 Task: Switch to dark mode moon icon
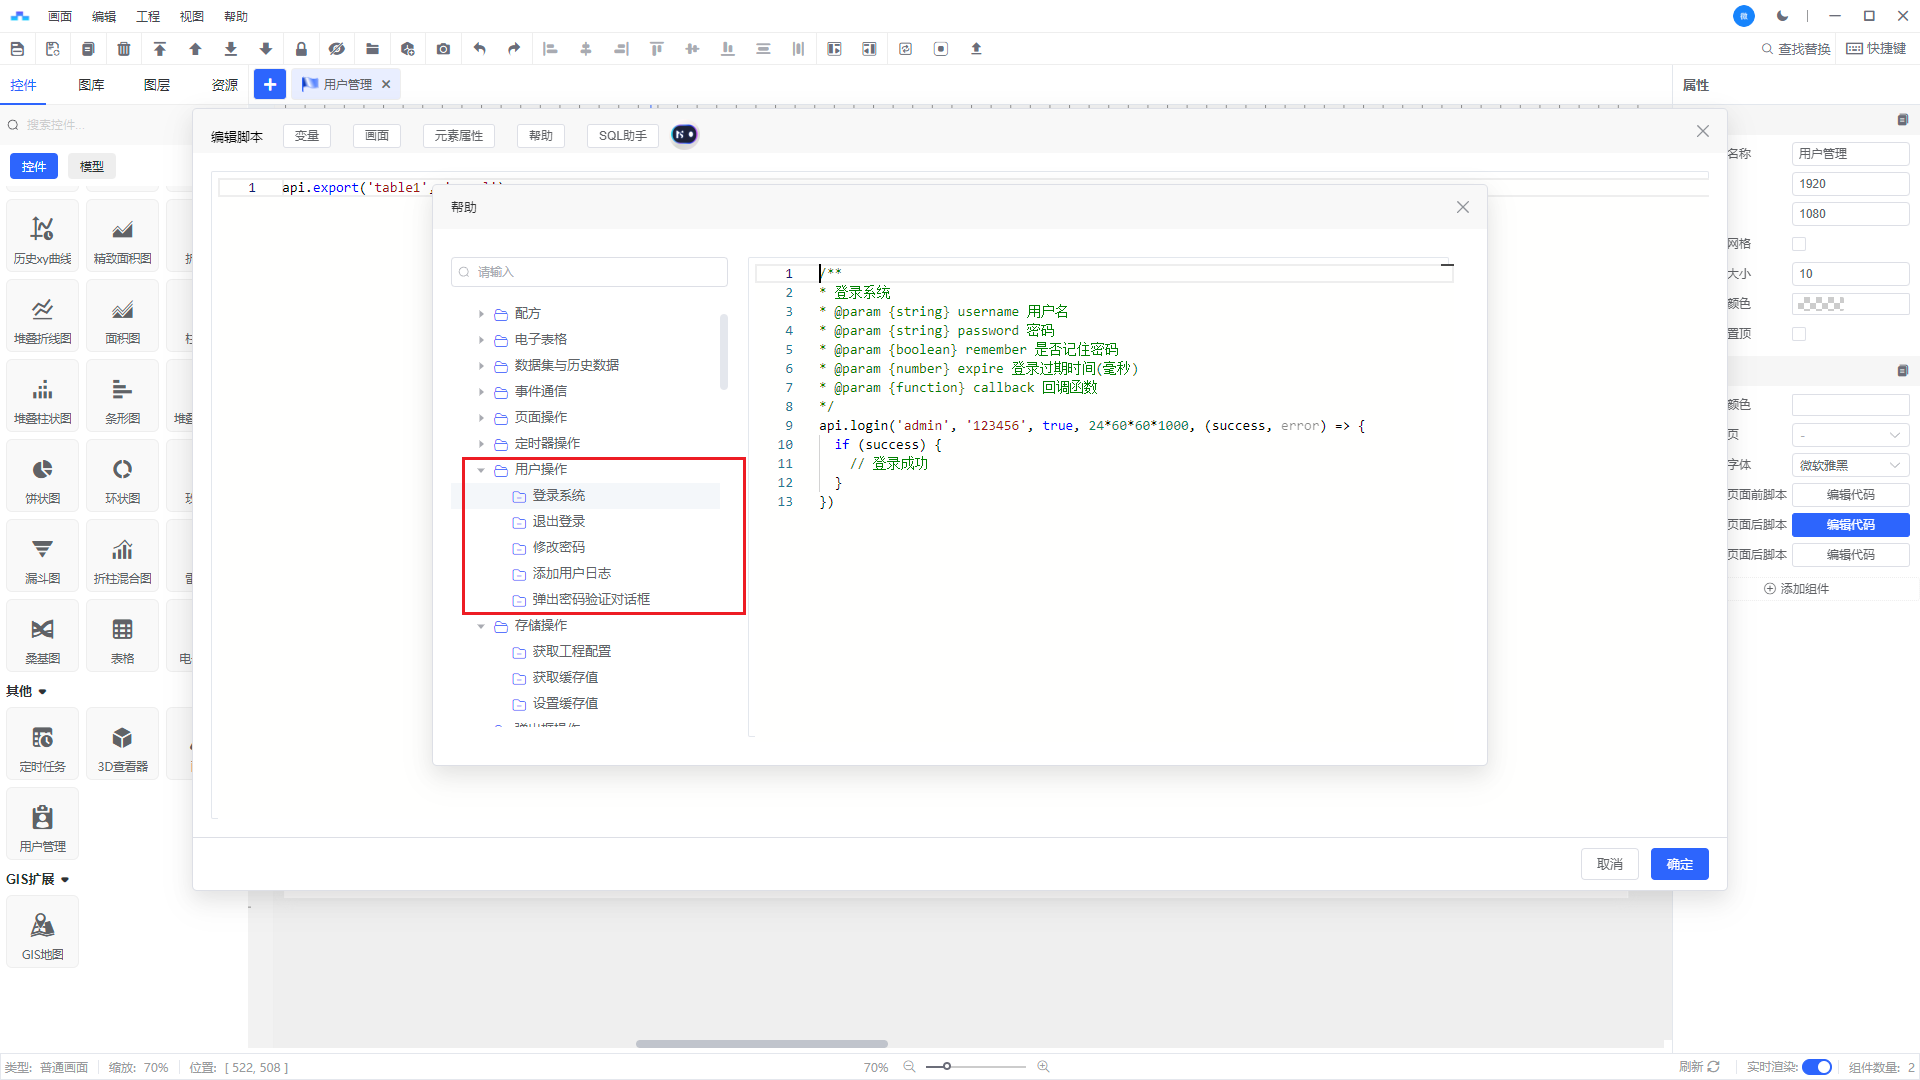click(1782, 16)
